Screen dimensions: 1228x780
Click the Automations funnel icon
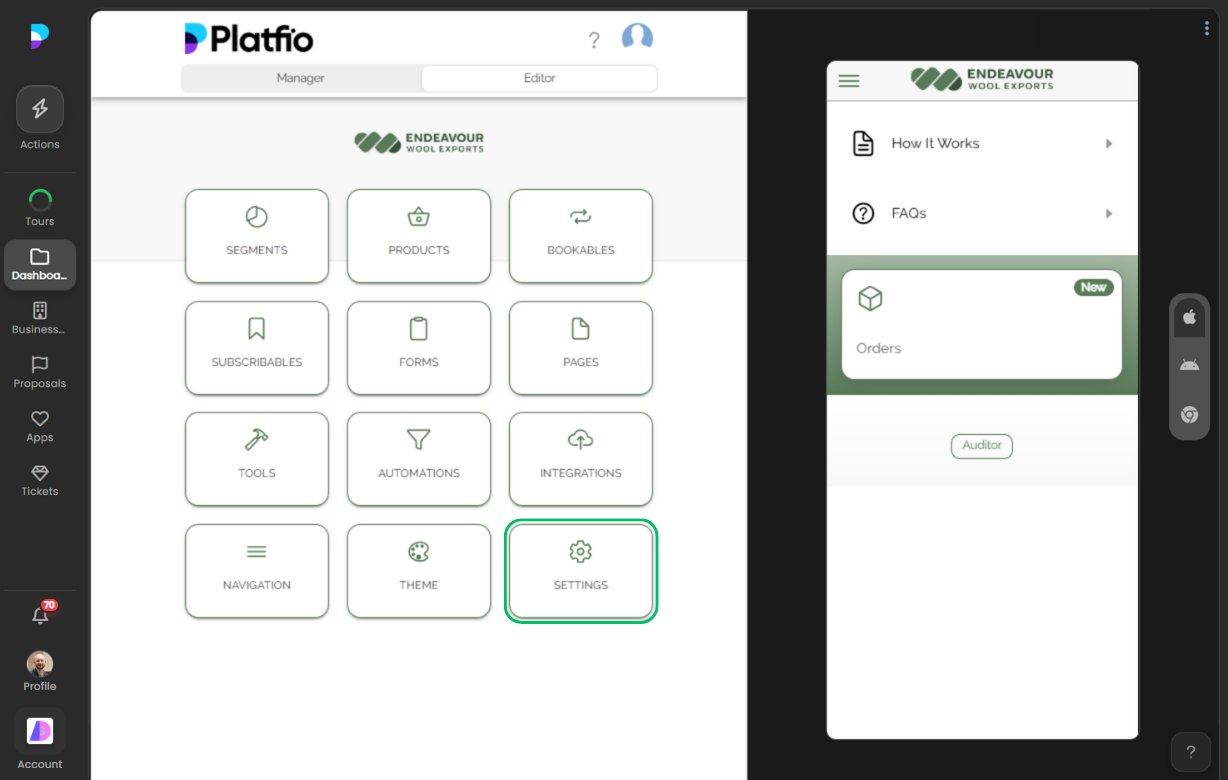(418, 442)
